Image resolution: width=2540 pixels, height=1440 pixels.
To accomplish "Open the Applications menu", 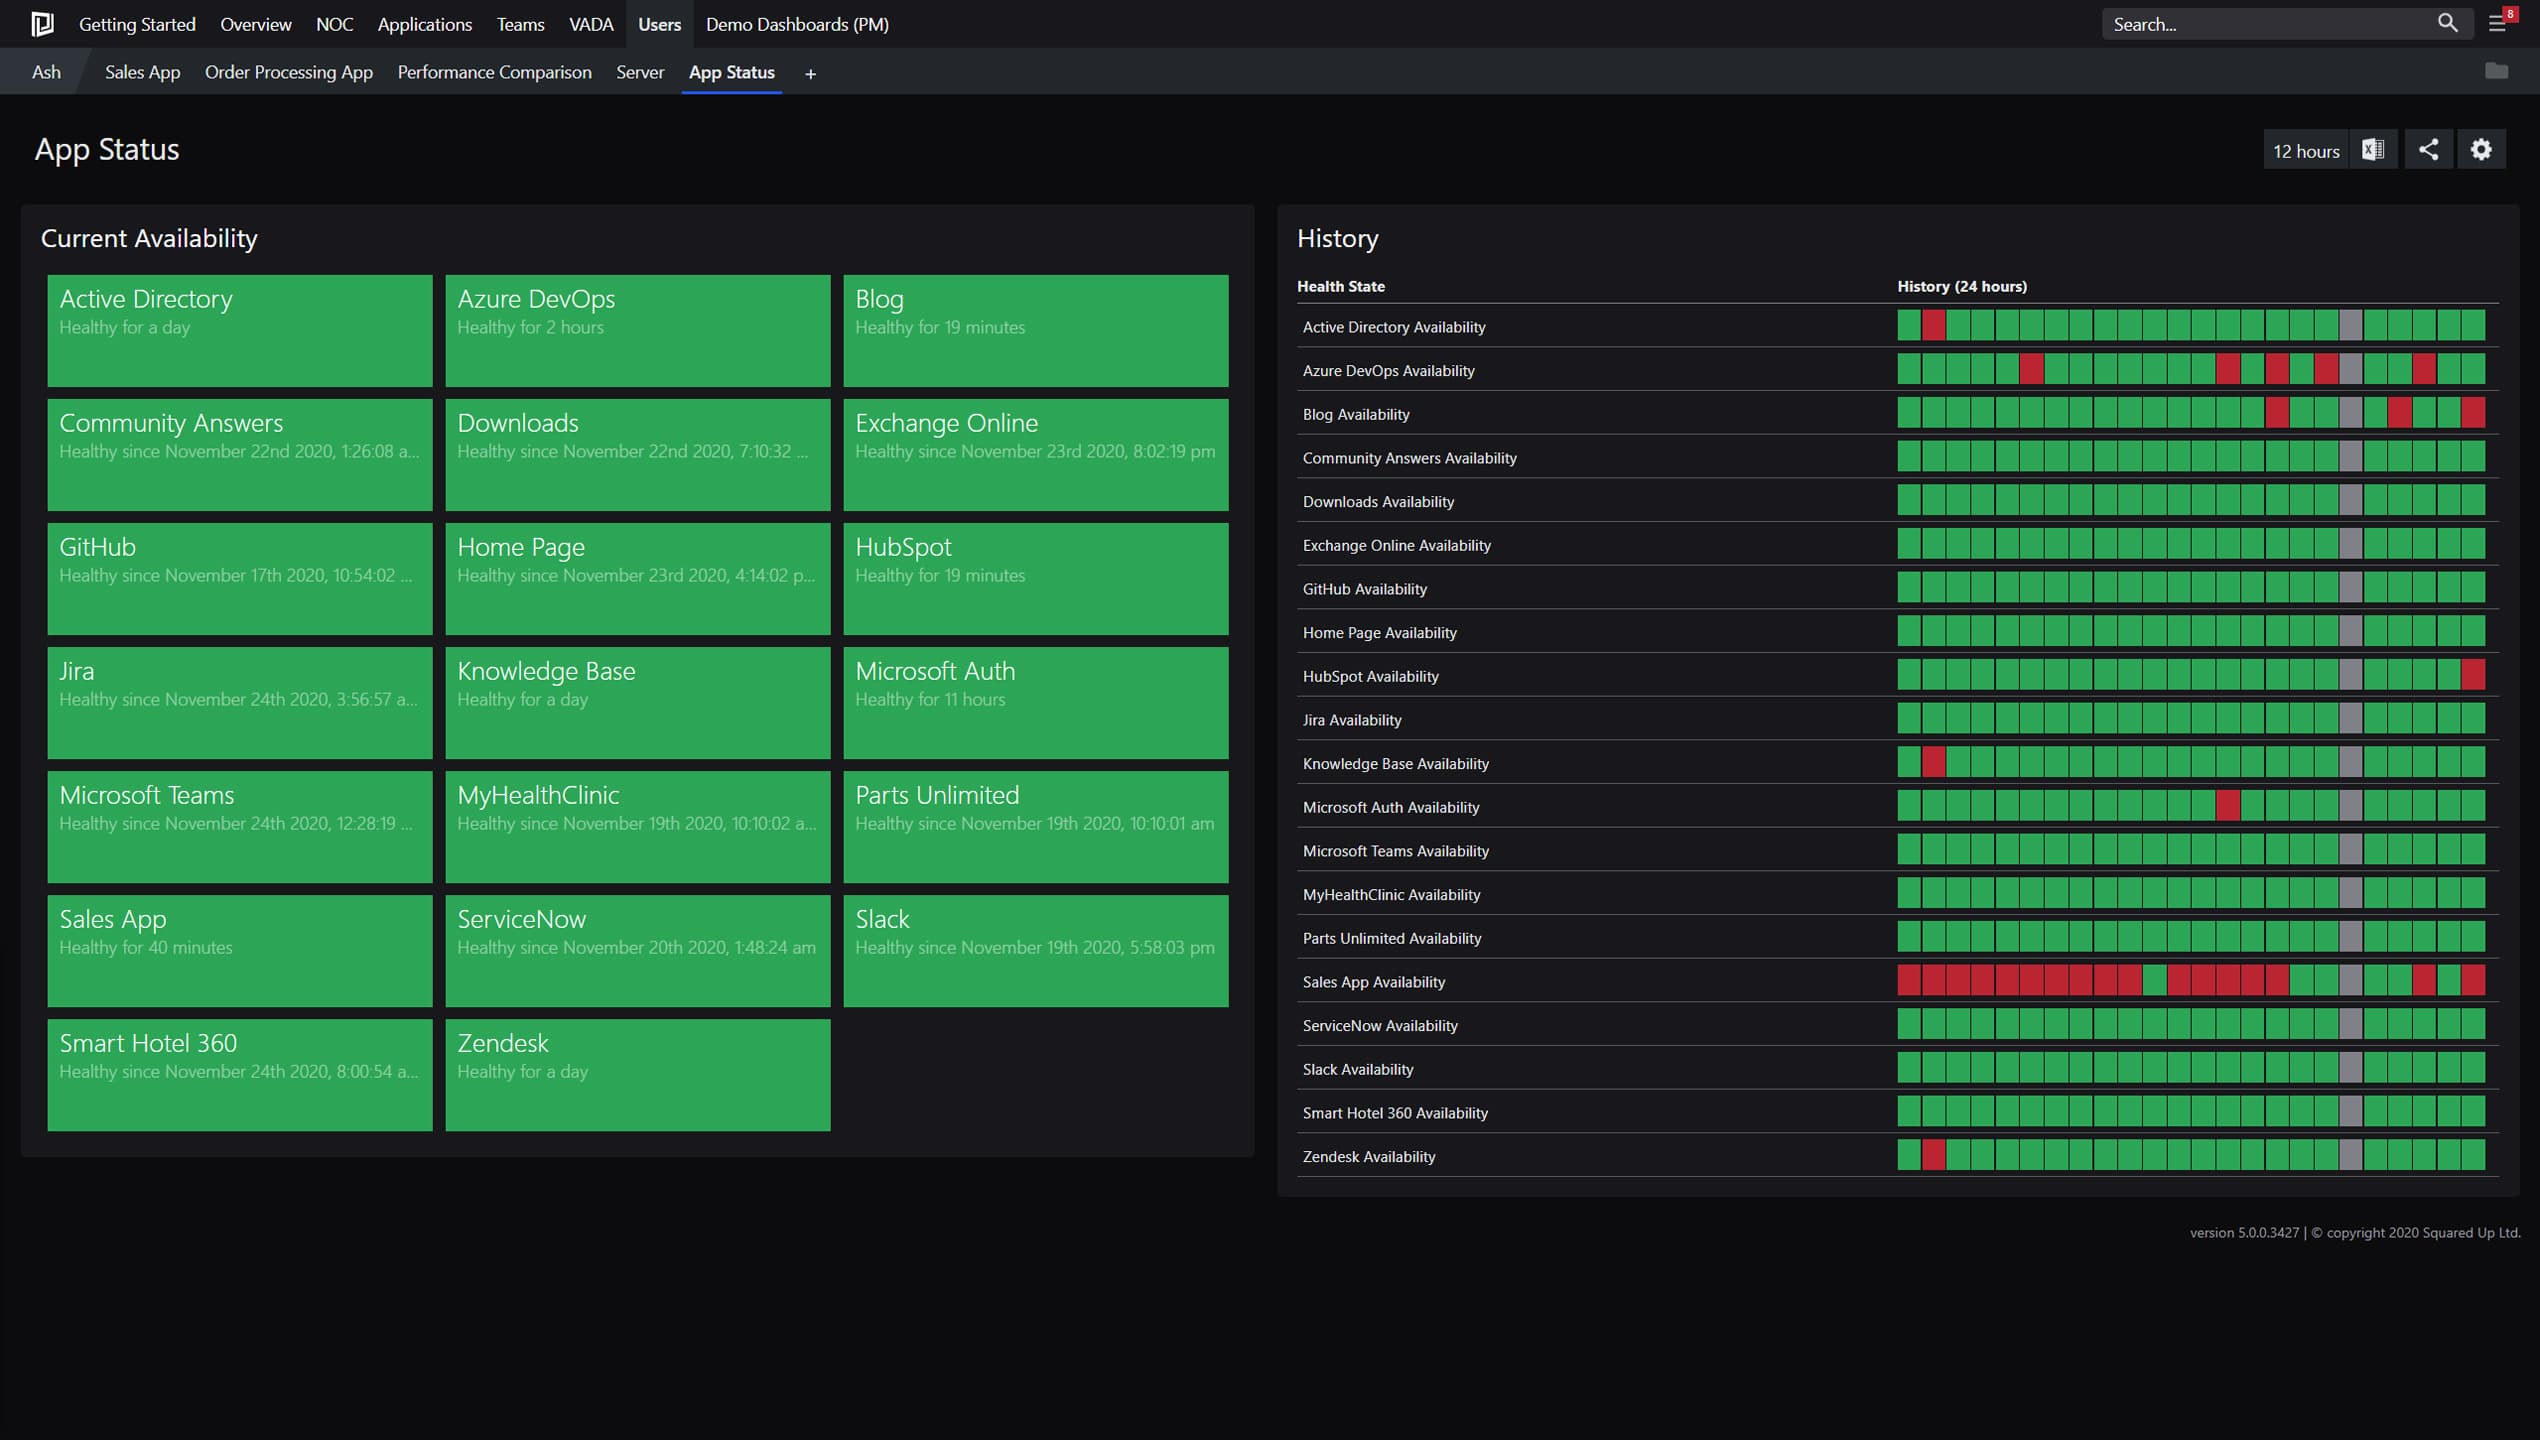I will tap(425, 24).
